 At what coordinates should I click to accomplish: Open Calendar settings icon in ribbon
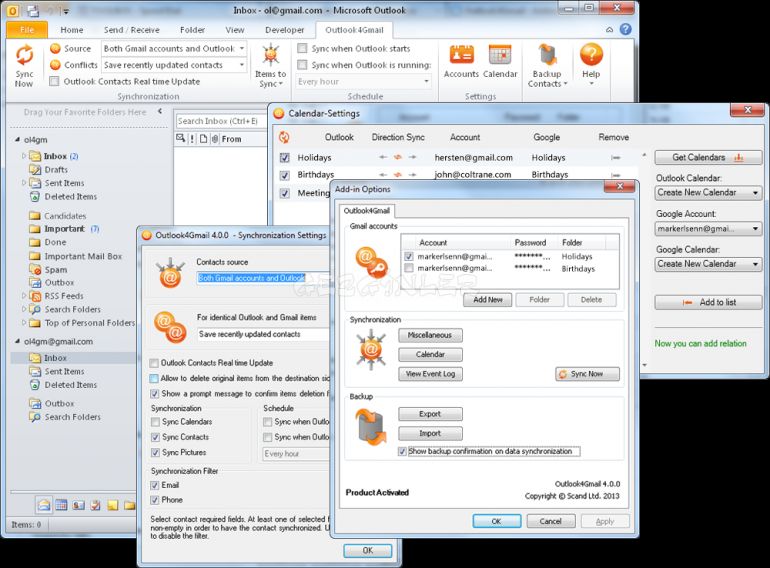click(x=500, y=55)
